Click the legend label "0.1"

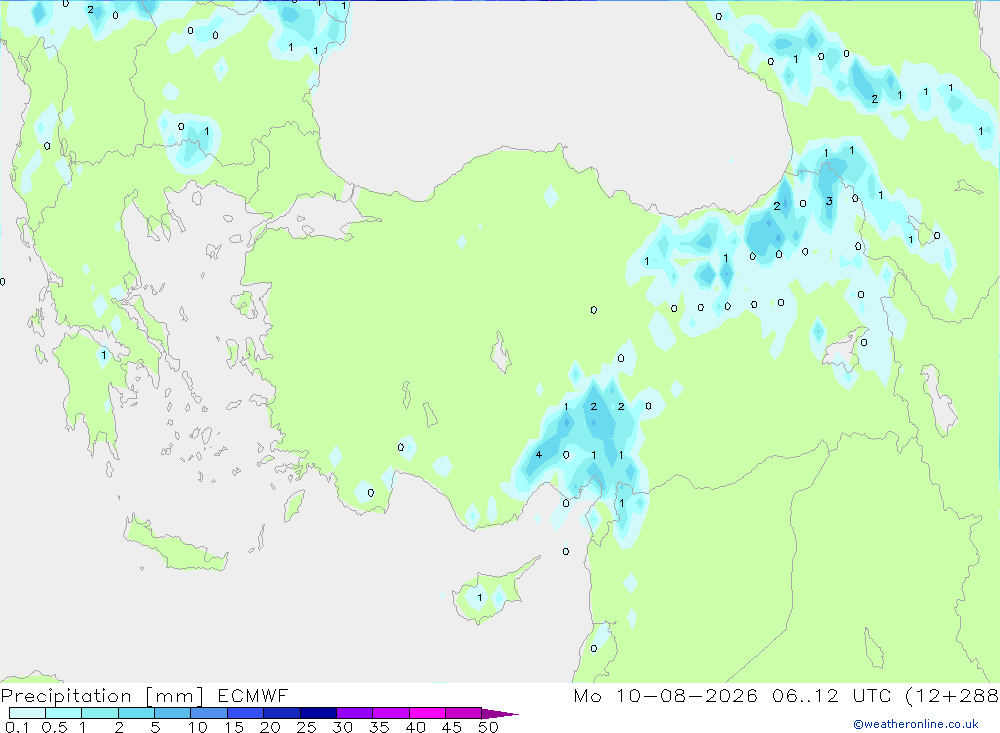(x=16, y=727)
